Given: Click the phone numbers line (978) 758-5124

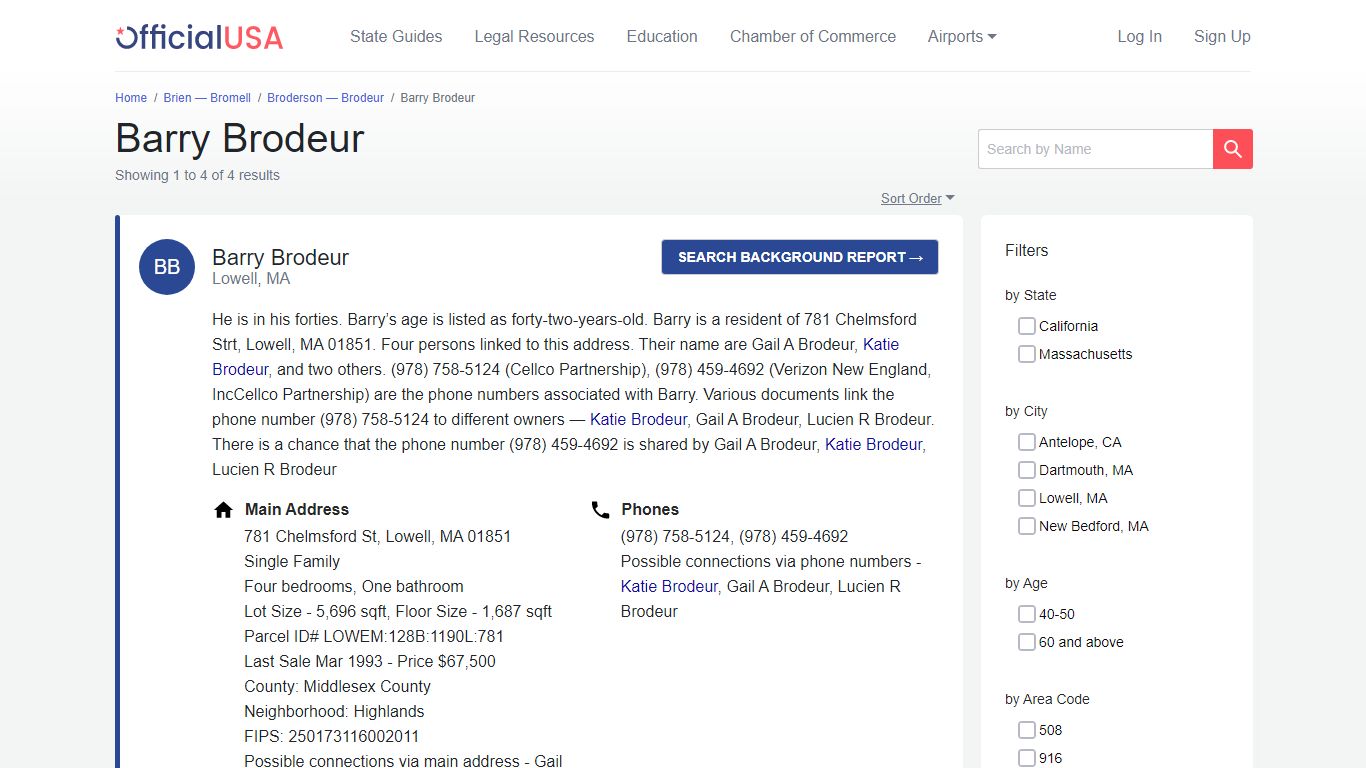Looking at the screenshot, I should pyautogui.click(x=734, y=536).
